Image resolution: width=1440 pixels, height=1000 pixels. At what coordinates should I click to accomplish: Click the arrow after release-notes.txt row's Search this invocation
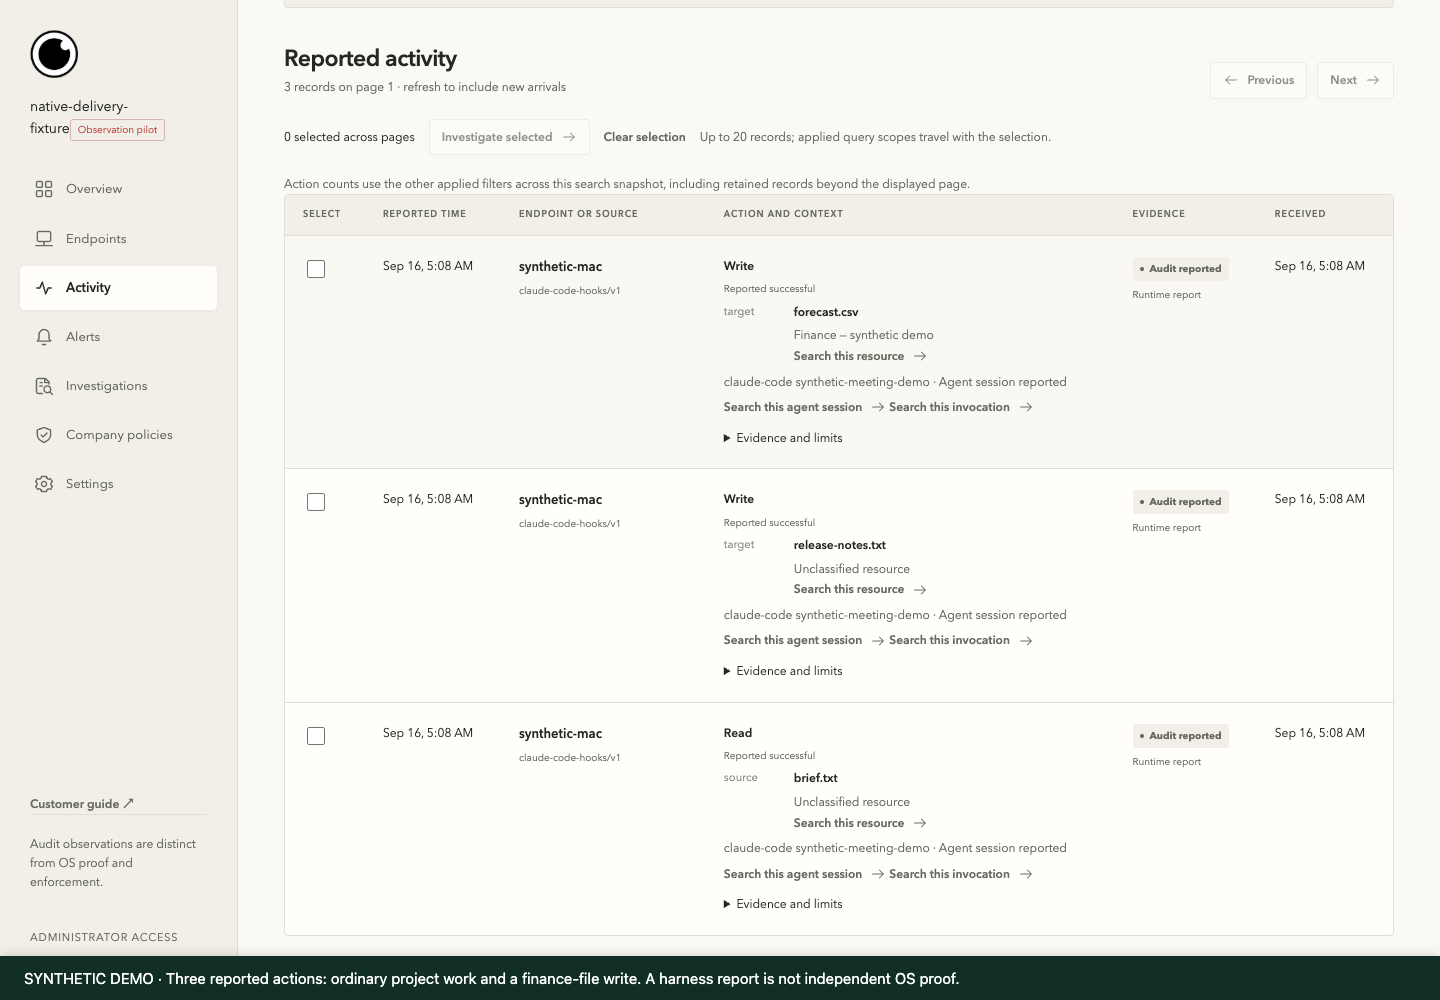pos(1026,641)
